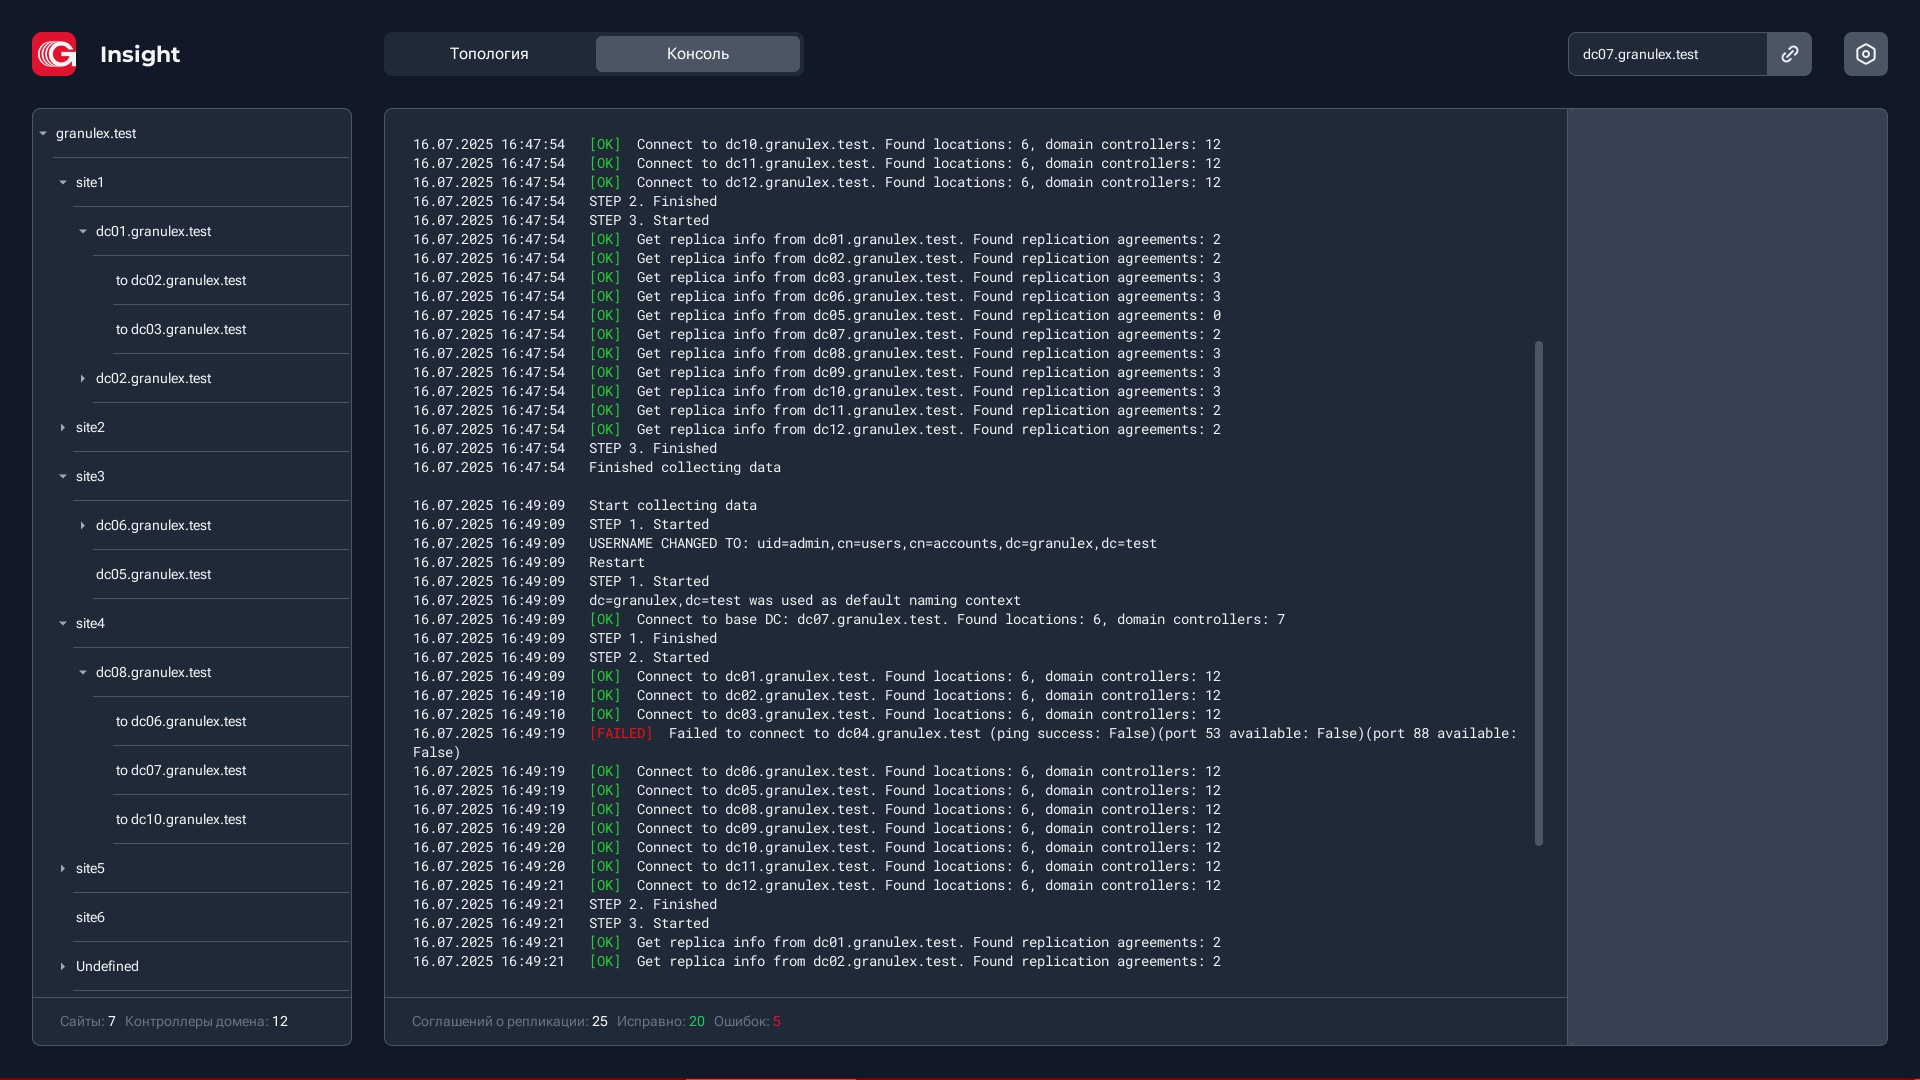Image resolution: width=1920 pixels, height=1080 pixels.
Task: Expand the Undefined tree arrow
Action: point(63,966)
